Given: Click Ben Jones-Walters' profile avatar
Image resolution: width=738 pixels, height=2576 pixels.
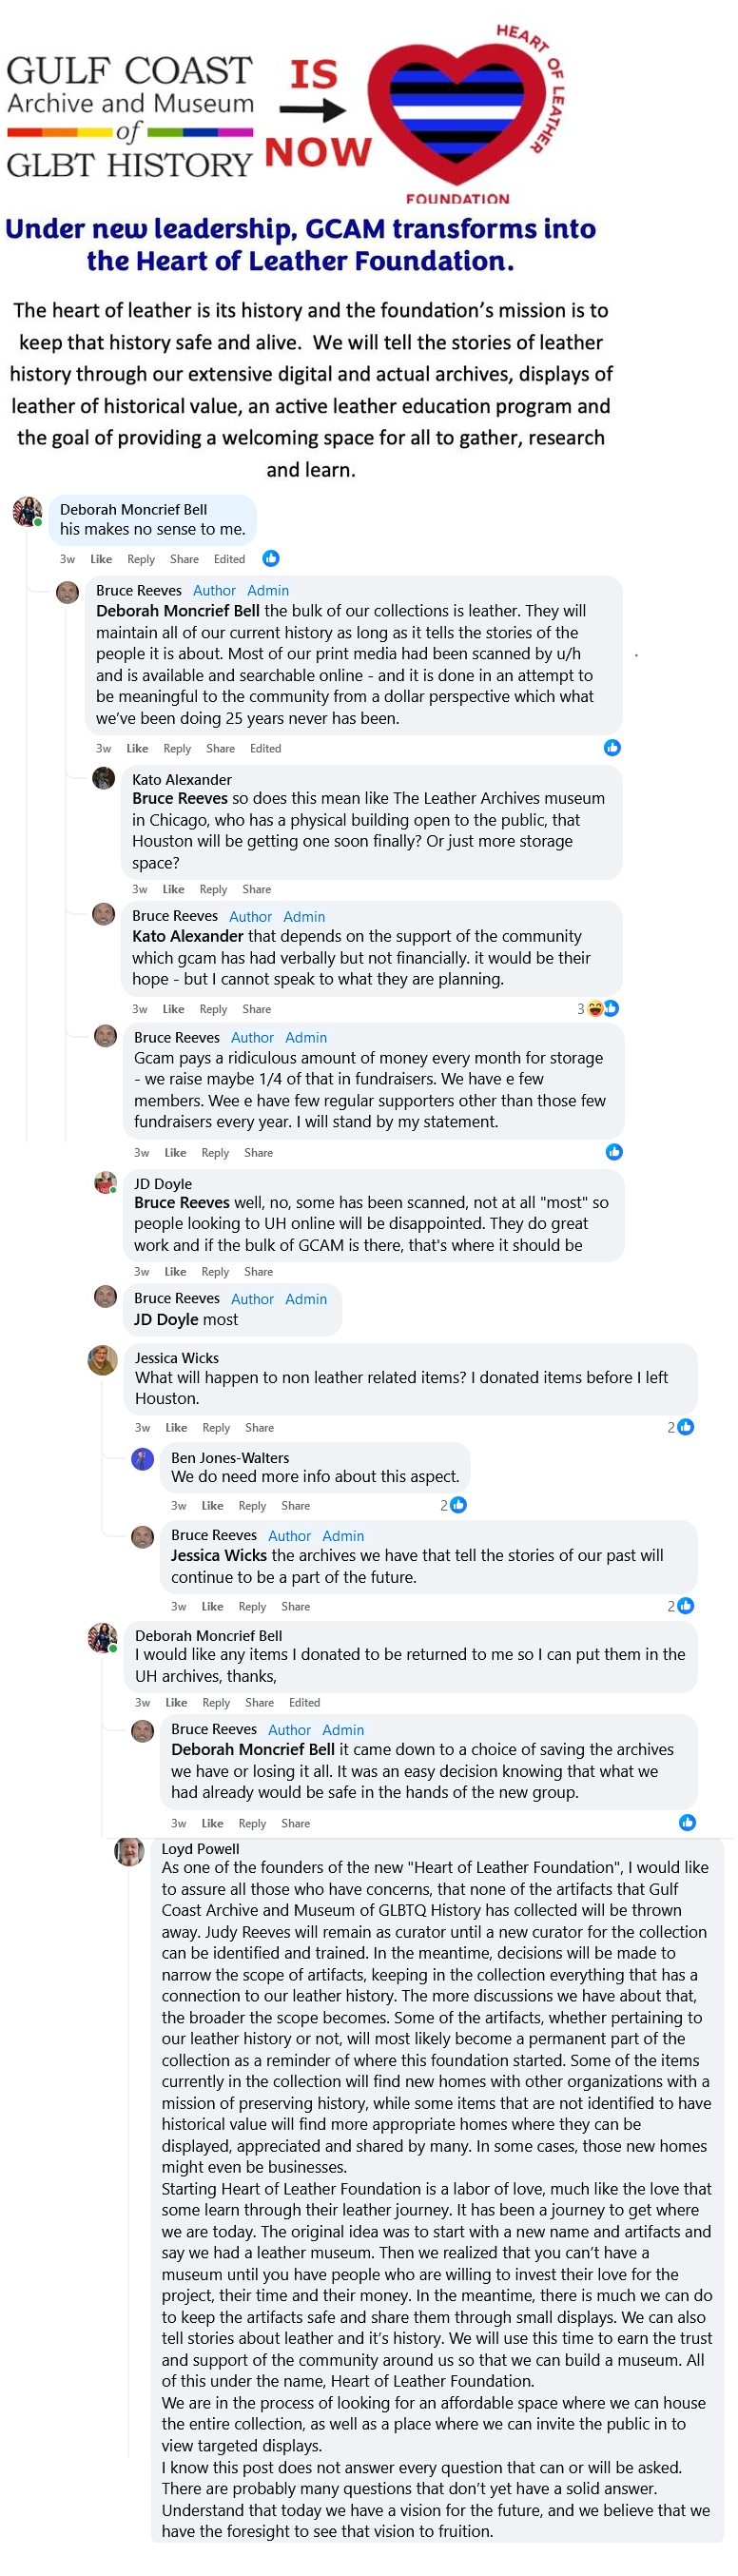Looking at the screenshot, I should click(x=143, y=1459).
